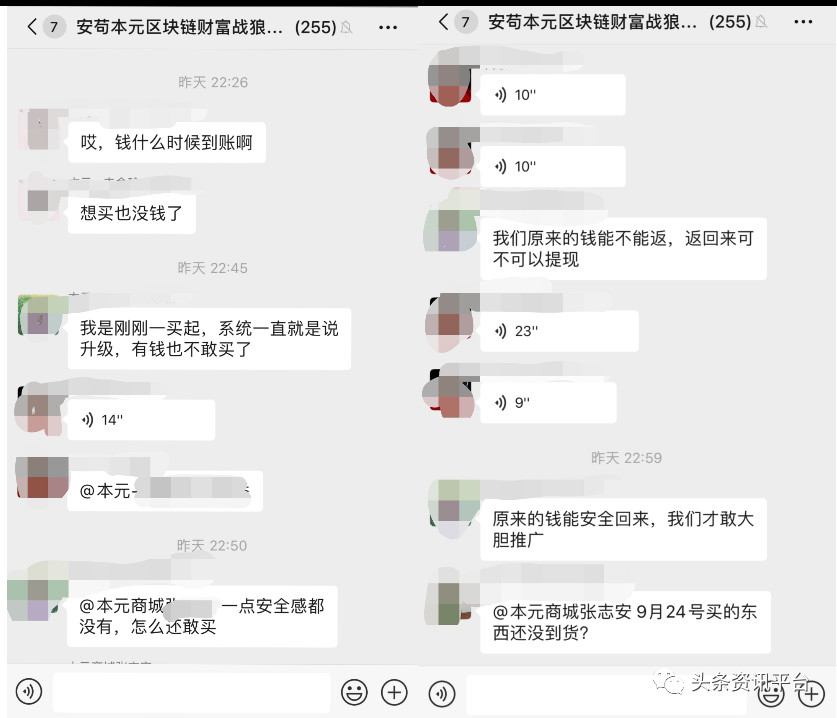Switch to voice input in right chat

(x=442, y=693)
